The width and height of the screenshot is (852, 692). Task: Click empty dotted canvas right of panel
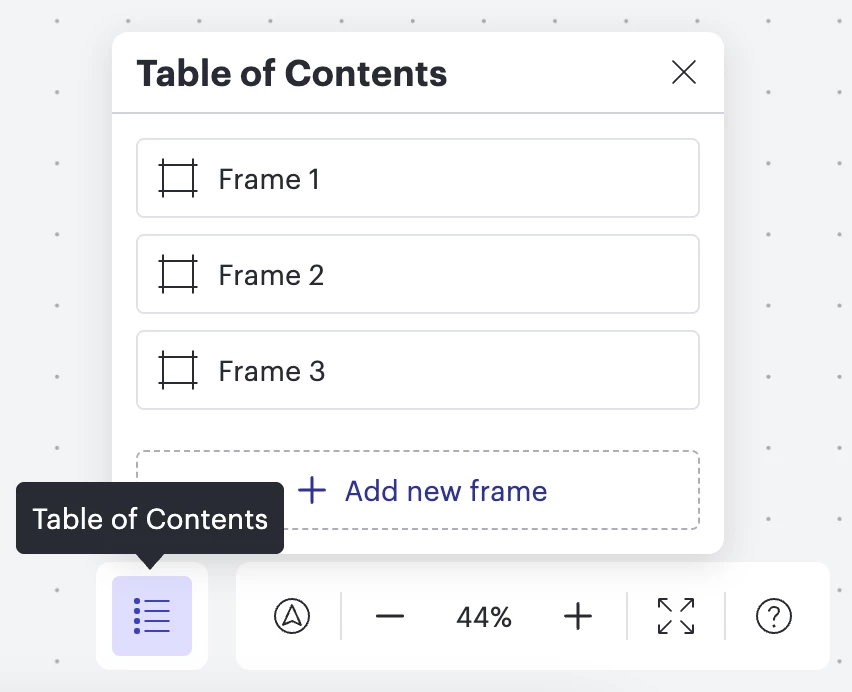[790, 300]
